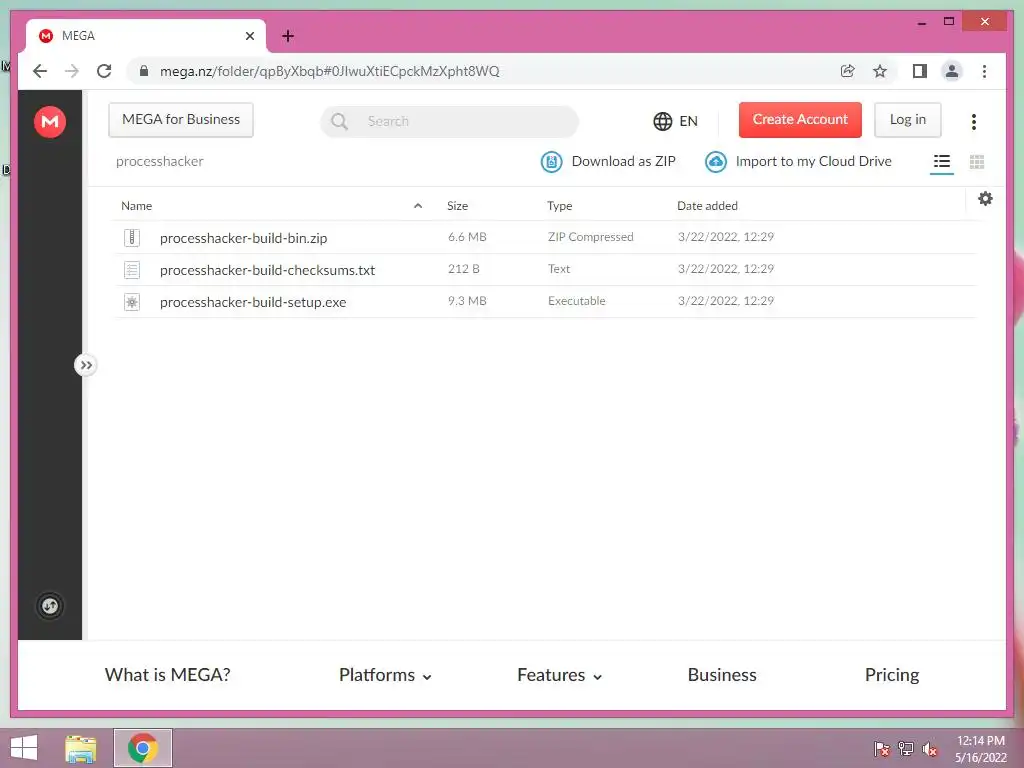Toggle Chrome side panel
The width and height of the screenshot is (1024, 768).
[920, 71]
